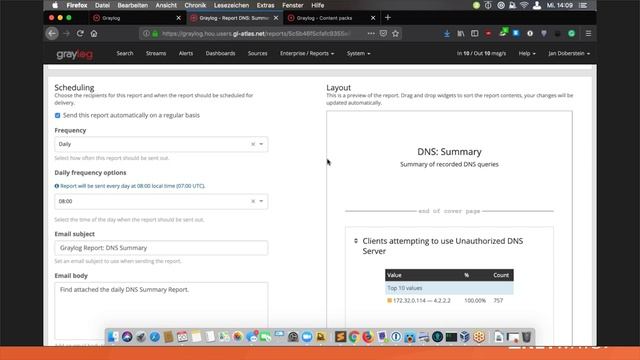Open Sublime Text from the dock
This screenshot has width=640, height=360.
click(340, 337)
